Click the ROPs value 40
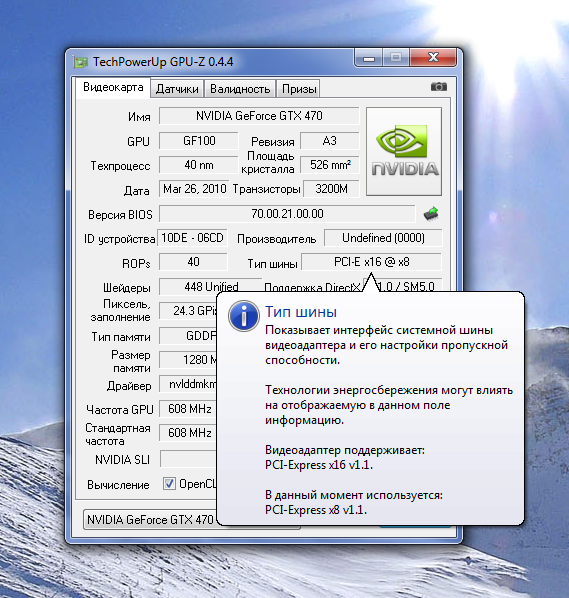 pos(193,262)
